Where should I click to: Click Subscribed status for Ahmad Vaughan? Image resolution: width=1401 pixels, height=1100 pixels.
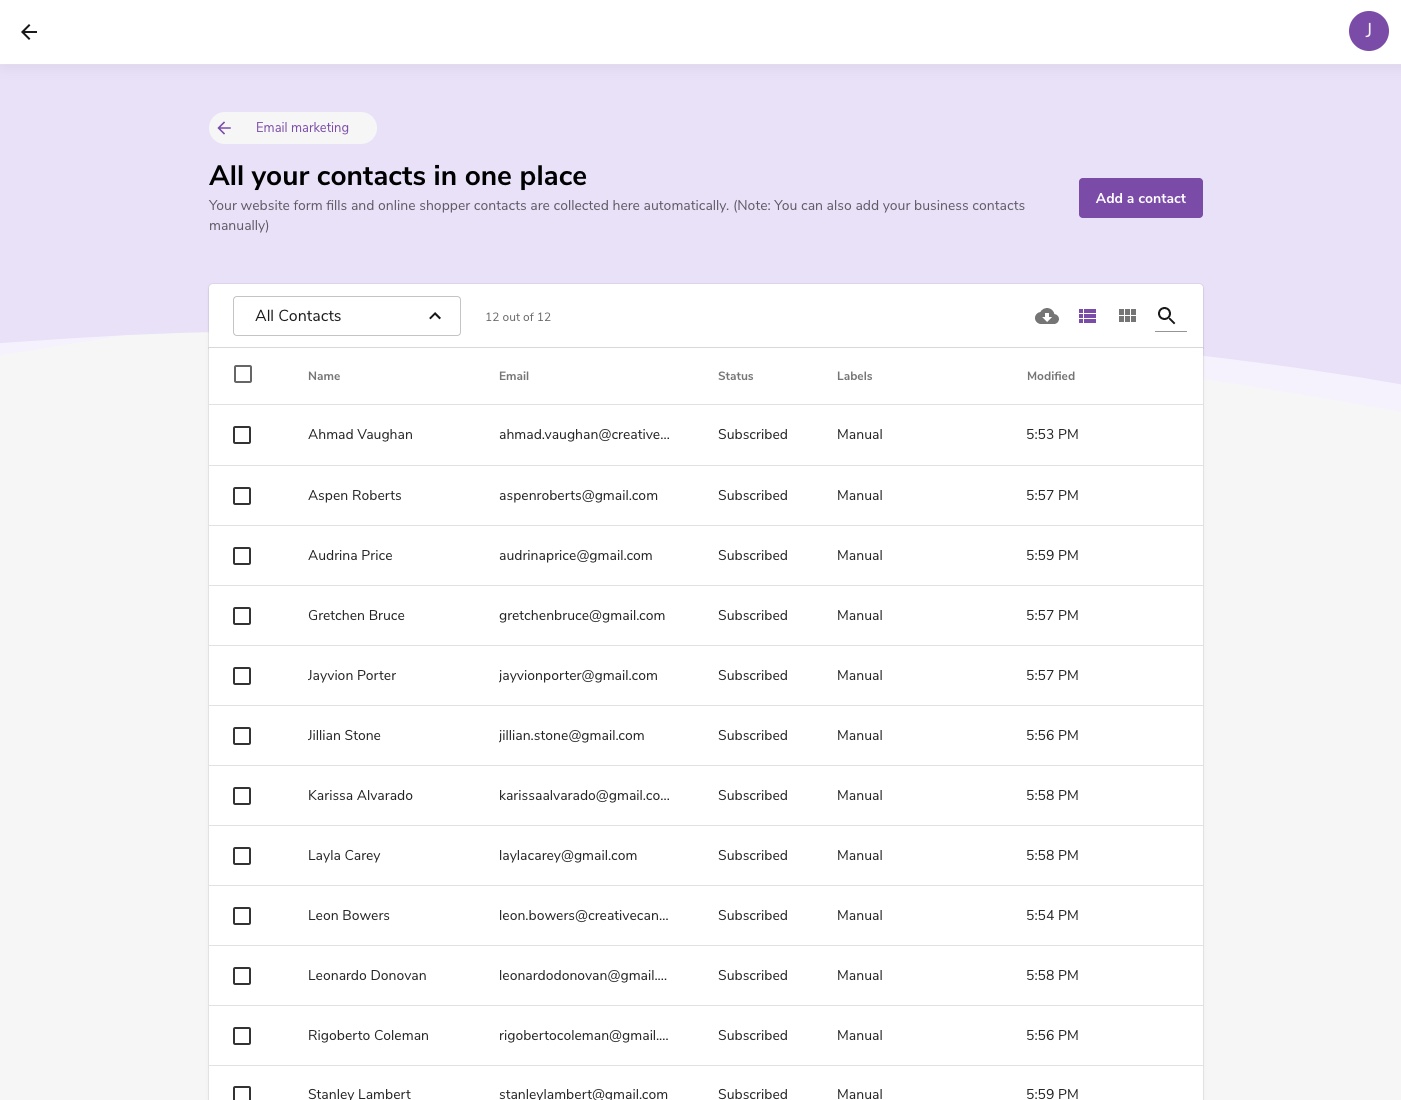752,434
